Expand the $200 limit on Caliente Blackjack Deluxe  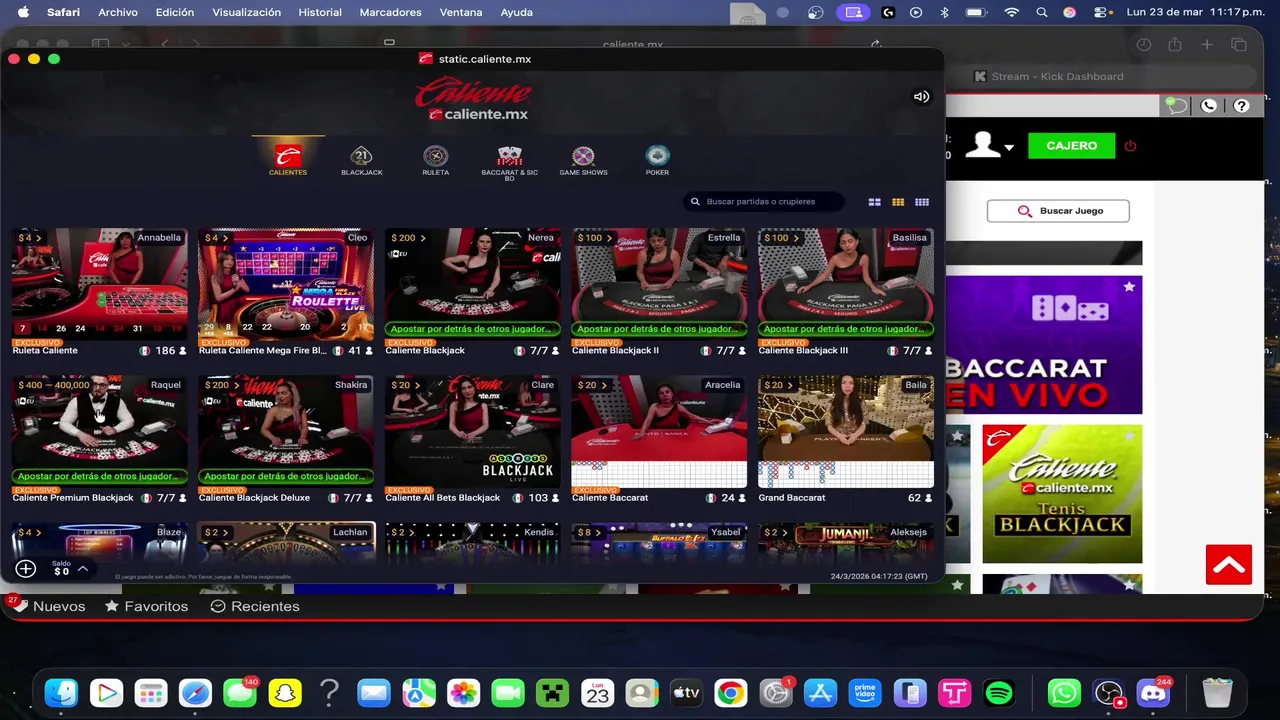coord(222,385)
